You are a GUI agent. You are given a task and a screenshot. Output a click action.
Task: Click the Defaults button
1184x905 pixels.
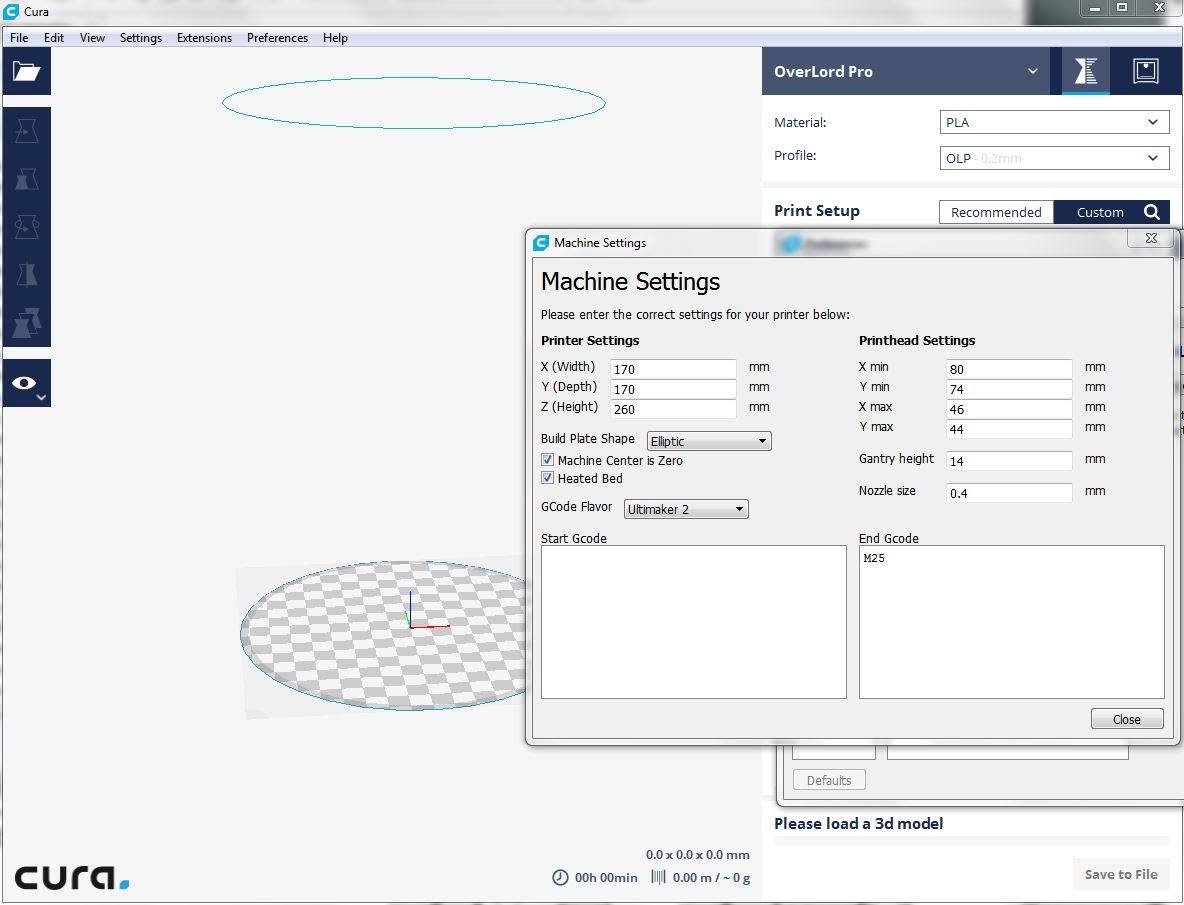(828, 780)
